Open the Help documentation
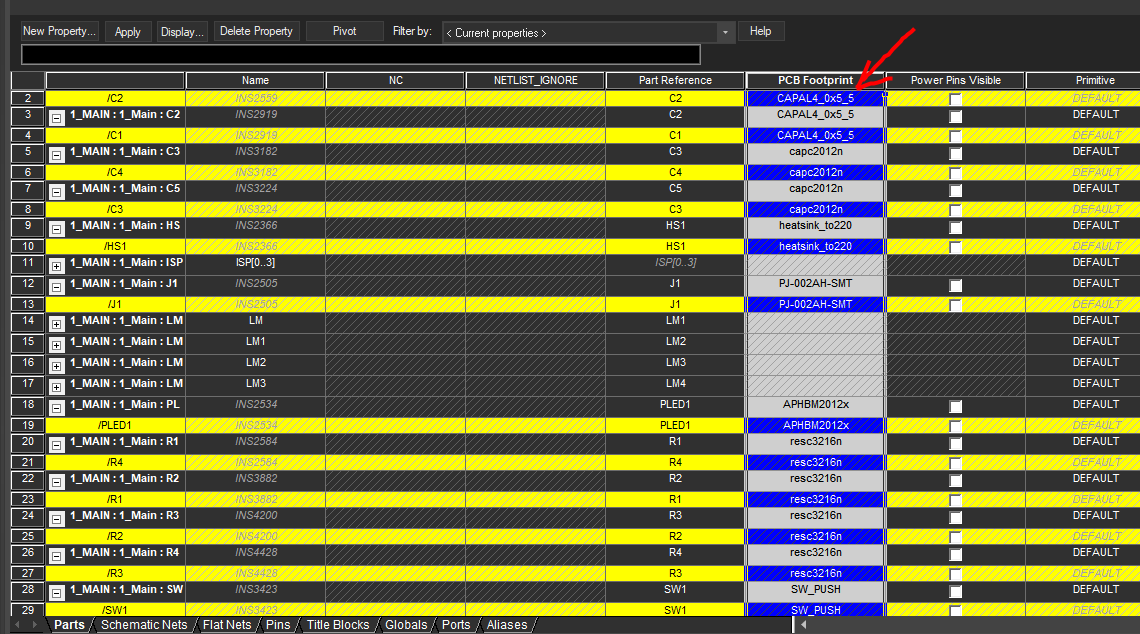The image size is (1140, 634). coord(760,31)
